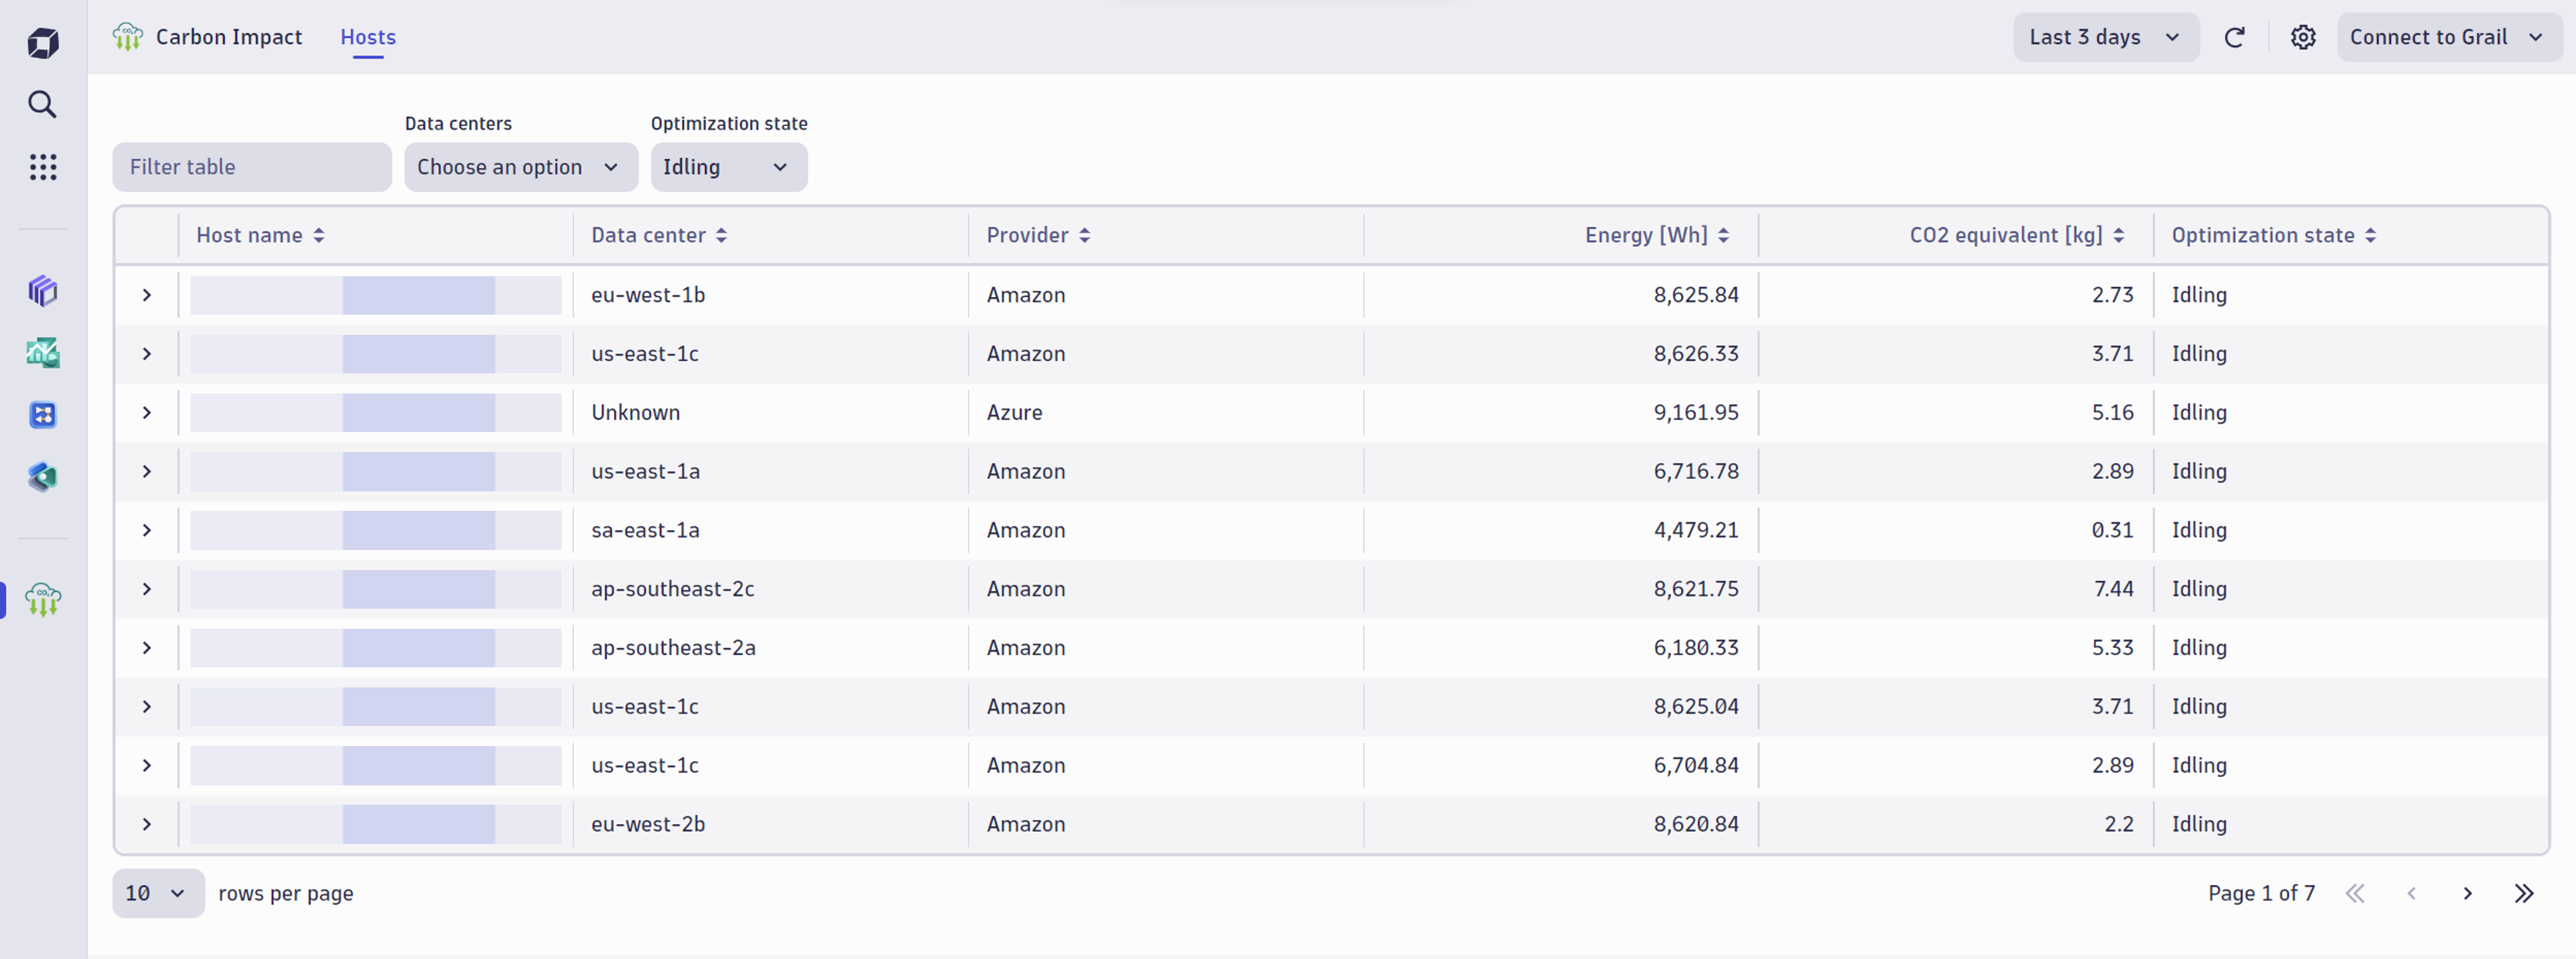Image resolution: width=2576 pixels, height=959 pixels.
Task: Toggle Idling optimization state filter
Action: pos(724,166)
